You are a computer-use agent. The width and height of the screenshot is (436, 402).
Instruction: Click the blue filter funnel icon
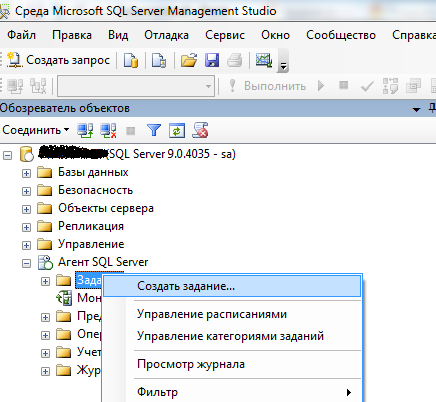coord(154,130)
